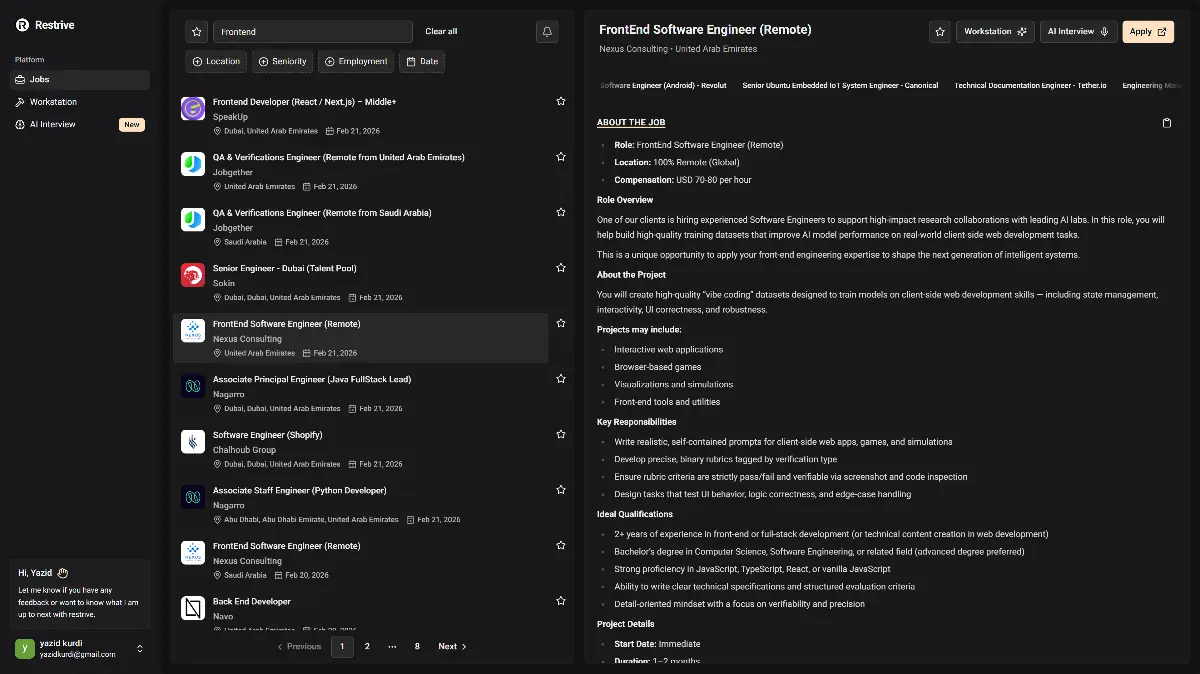Expand the user account menu for yazid kurdi
This screenshot has width=1200, height=674.
pyautogui.click(x=140, y=649)
